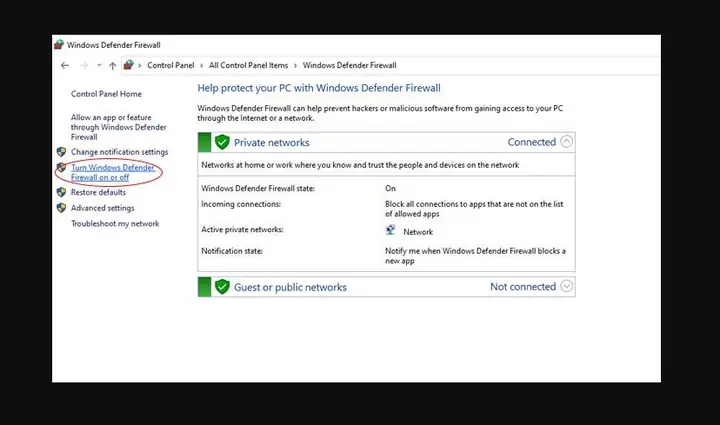Screen dimensions: 720x425
Task: Open the chevron after All Control Panel Items
Action: point(295,66)
